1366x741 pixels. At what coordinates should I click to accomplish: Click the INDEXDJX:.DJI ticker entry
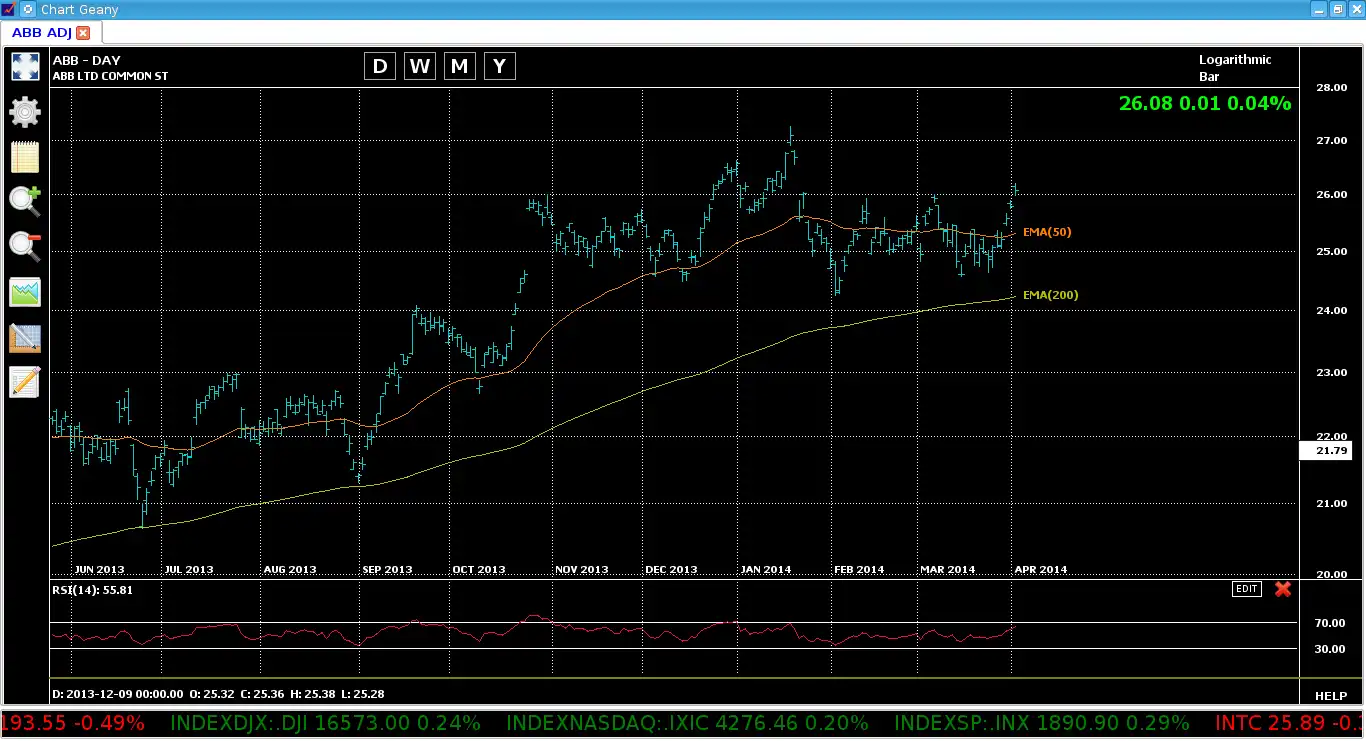[326, 722]
